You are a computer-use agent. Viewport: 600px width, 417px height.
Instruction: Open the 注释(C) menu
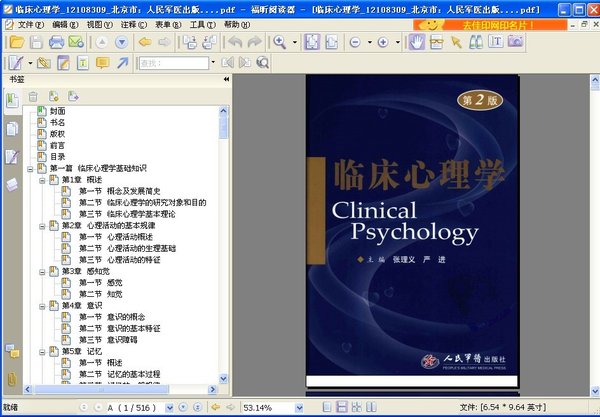pyautogui.click(x=134, y=25)
